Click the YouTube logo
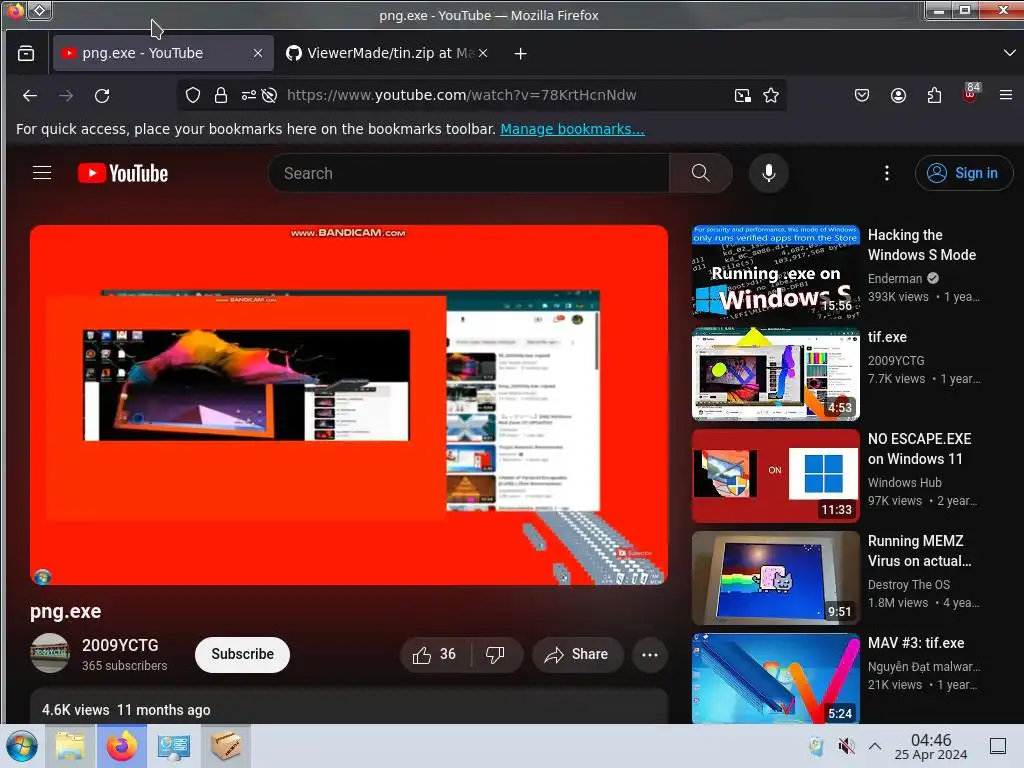Viewport: 1024px width, 768px height. pos(123,173)
